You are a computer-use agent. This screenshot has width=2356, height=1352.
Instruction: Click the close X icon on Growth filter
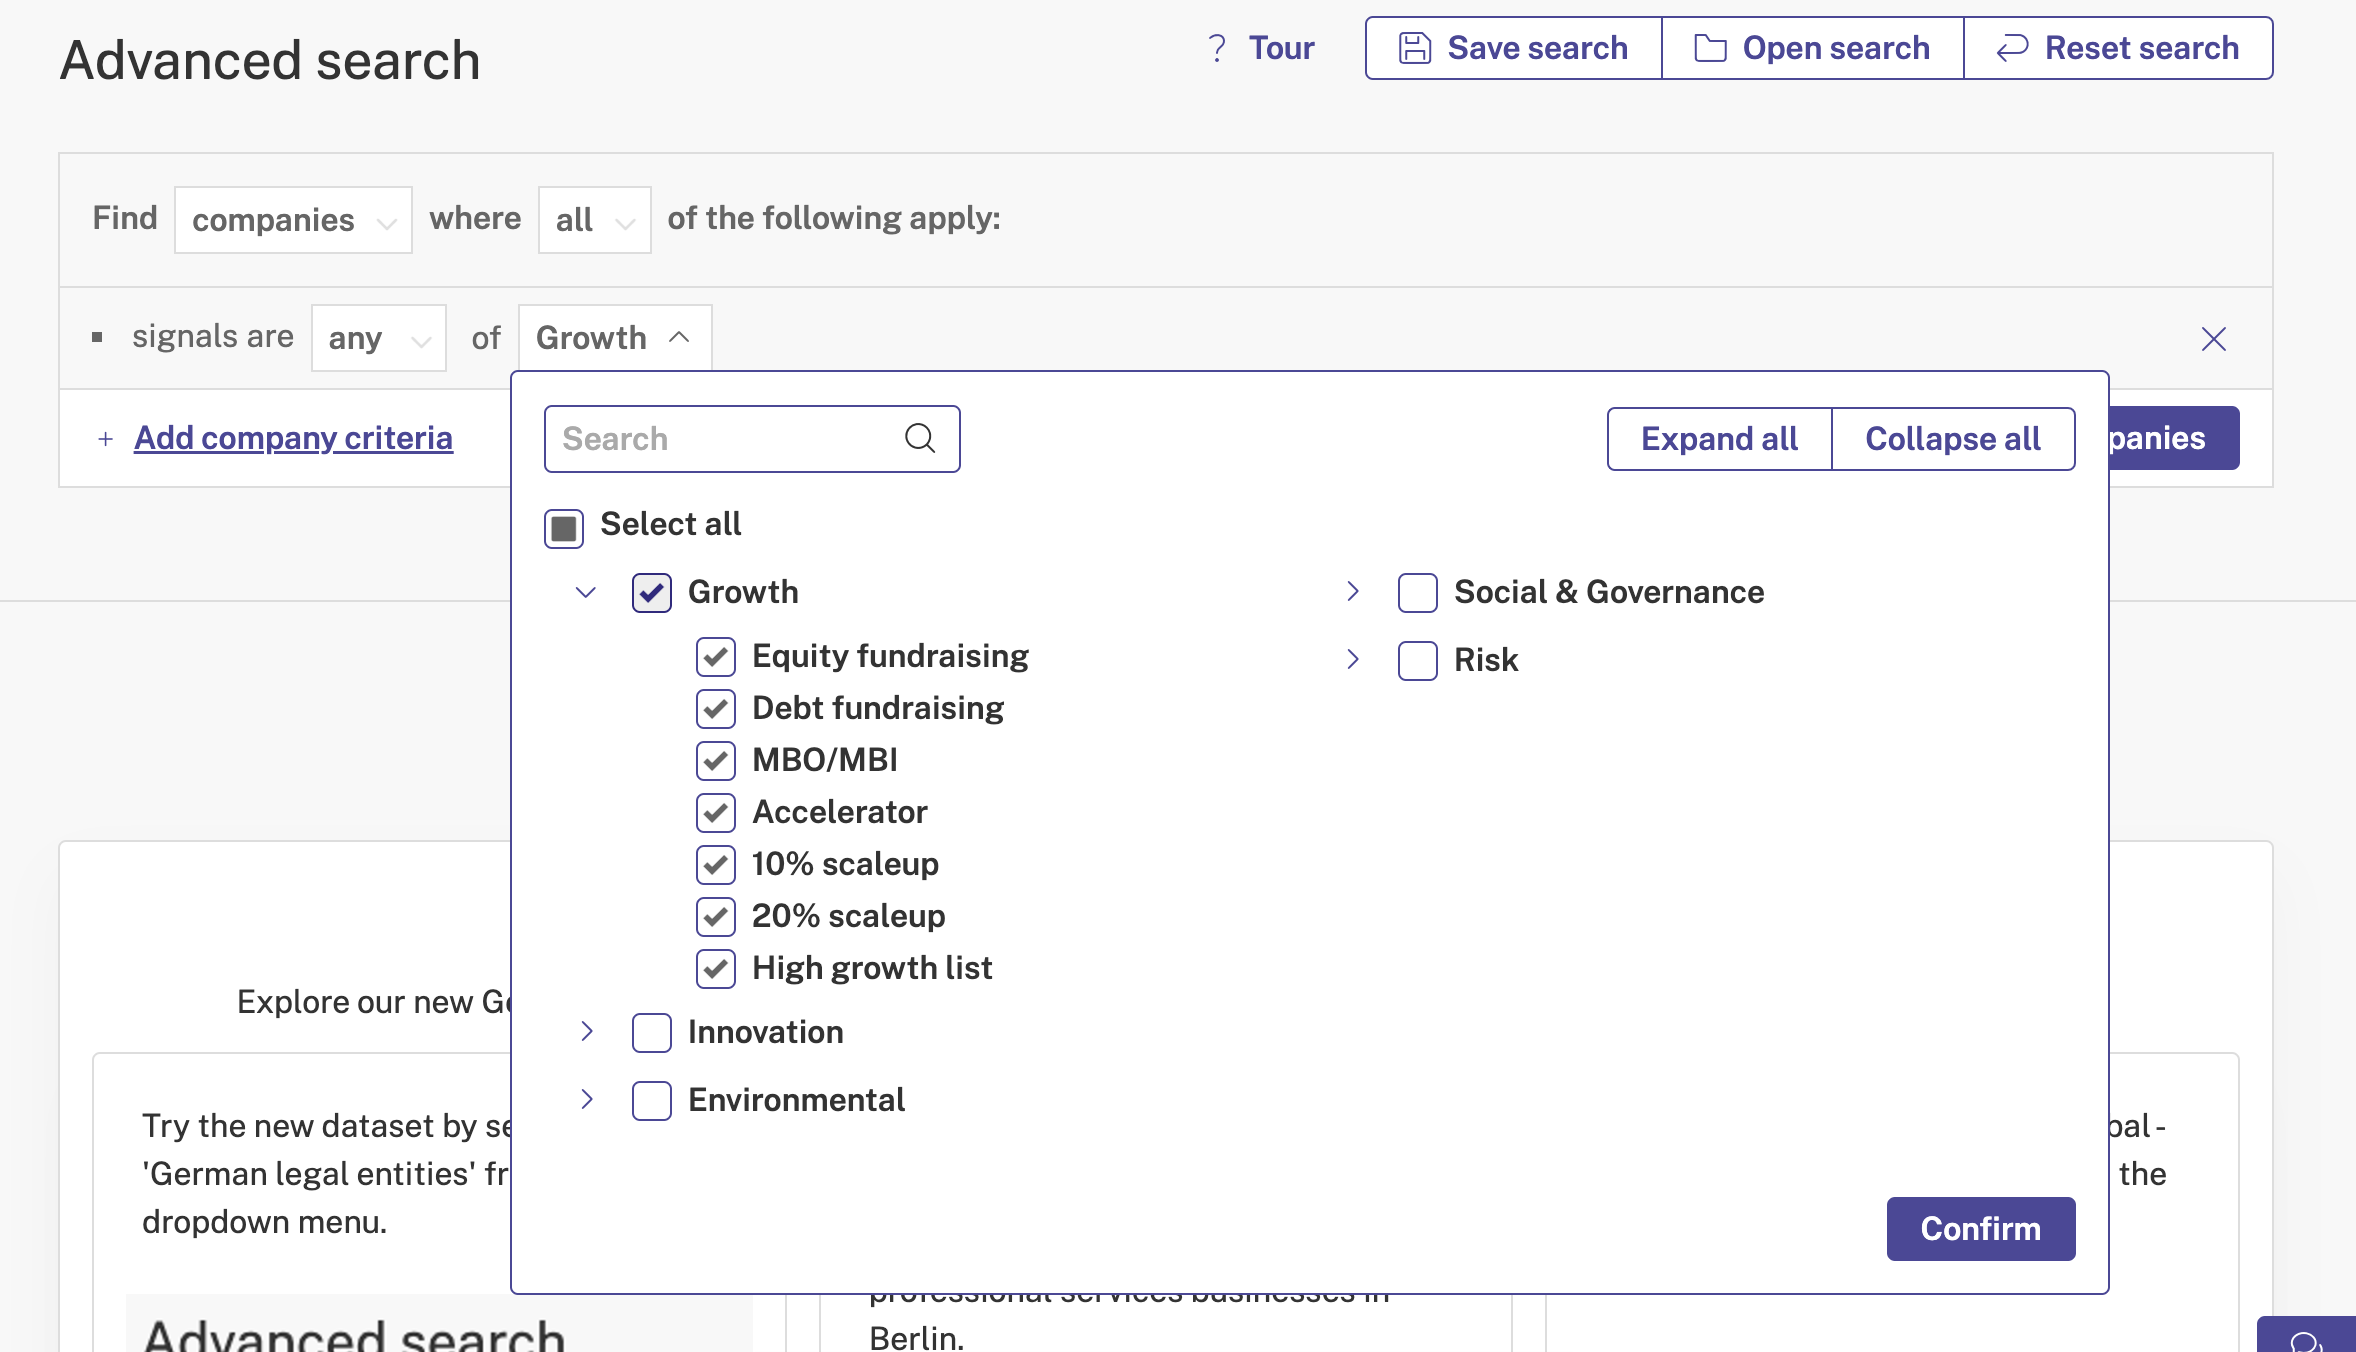pyautogui.click(x=2214, y=340)
